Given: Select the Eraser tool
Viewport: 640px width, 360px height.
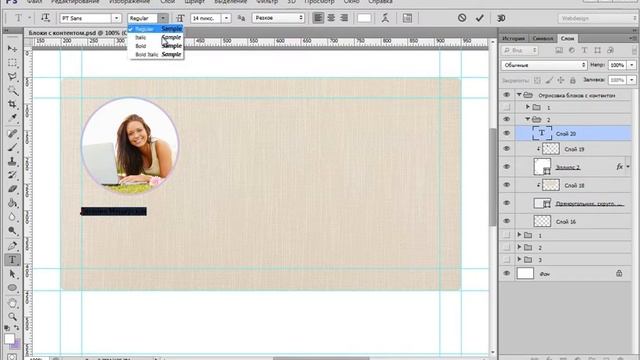Looking at the screenshot, I should [12, 189].
